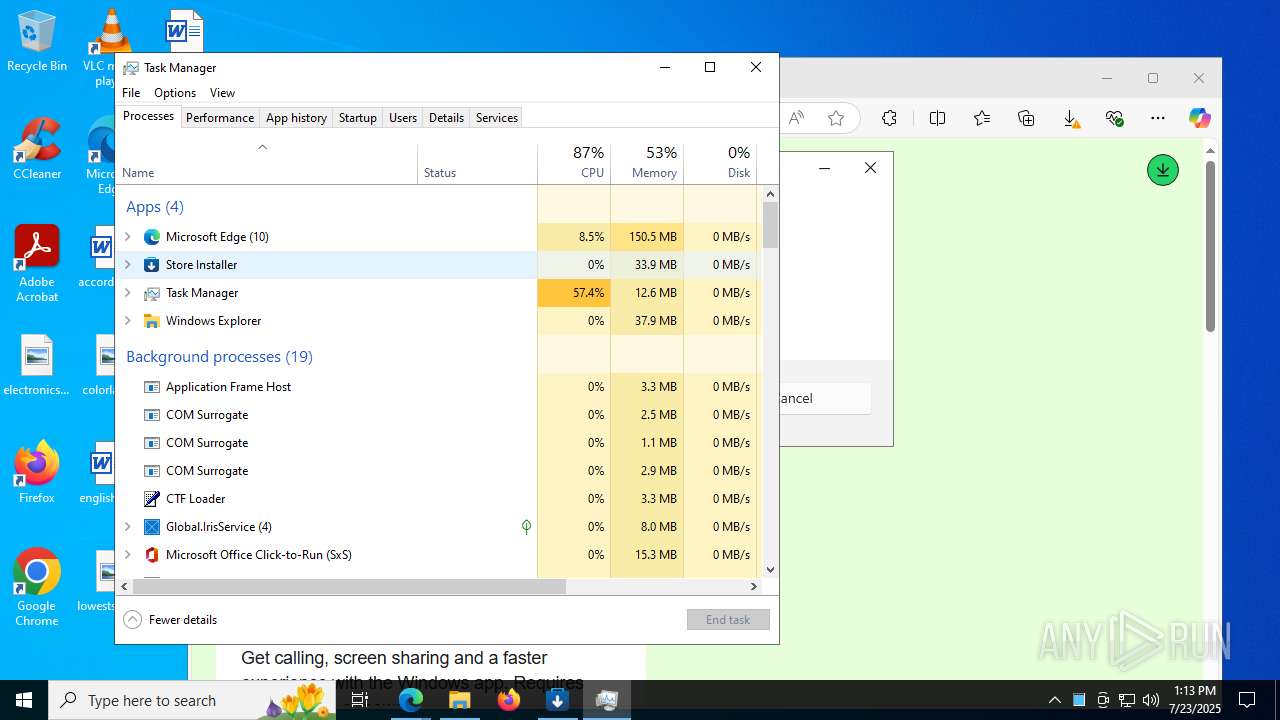Click green download circle icon in Edge page
The image size is (1280, 720).
[1162, 170]
